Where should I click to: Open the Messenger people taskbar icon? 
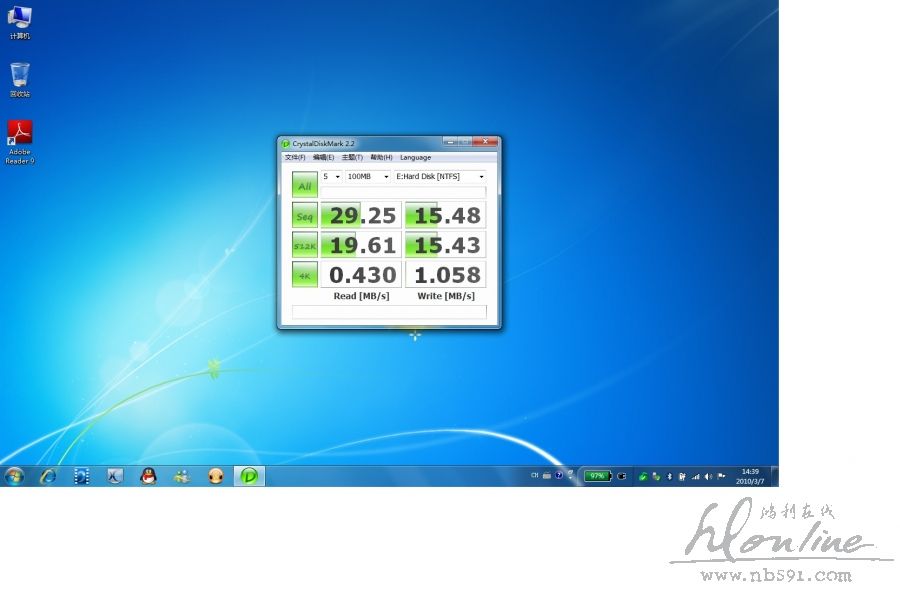click(x=182, y=476)
